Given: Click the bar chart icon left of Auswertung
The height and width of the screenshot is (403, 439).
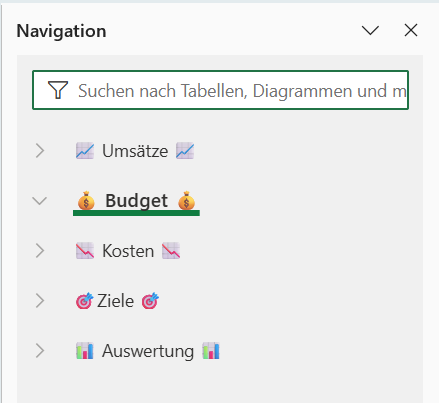Looking at the screenshot, I should pyautogui.click(x=85, y=351).
